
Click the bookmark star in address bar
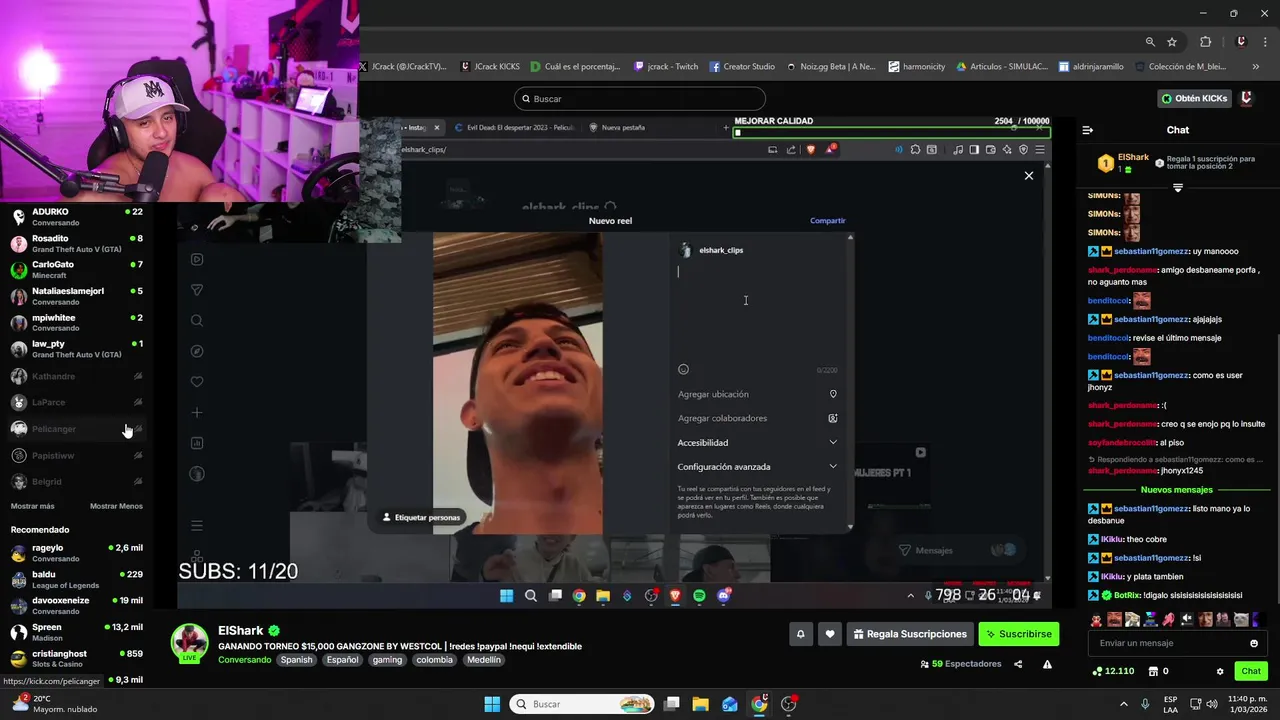pyautogui.click(x=1172, y=42)
